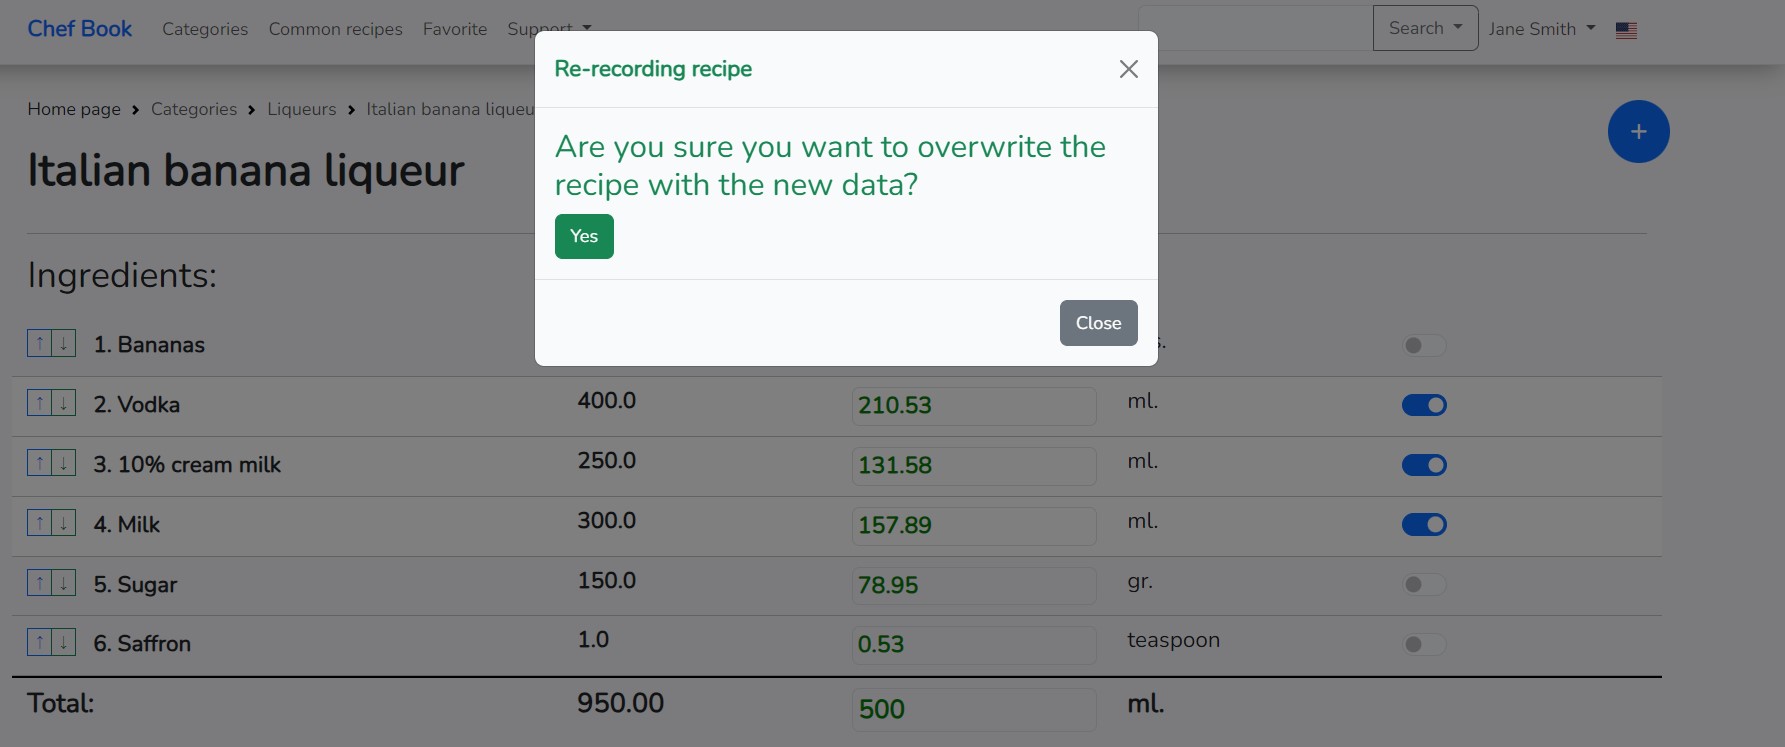Move Vodka ingredient down with arrow
Image resolution: width=1785 pixels, height=747 pixels.
pyautogui.click(x=63, y=404)
